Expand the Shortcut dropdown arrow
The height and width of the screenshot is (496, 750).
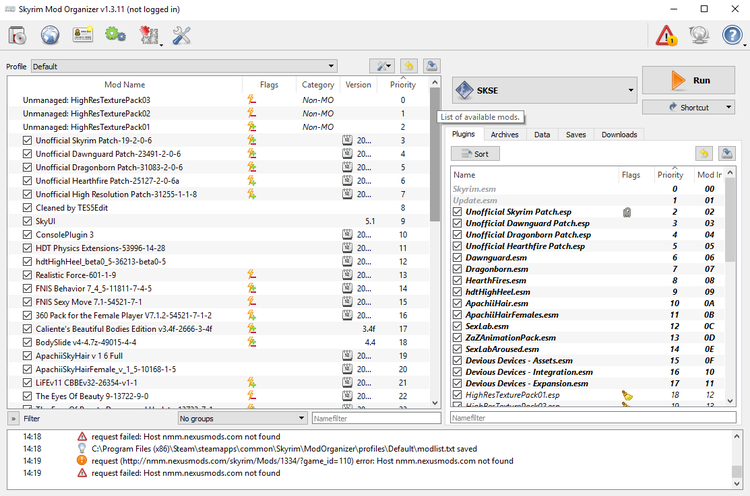[728, 107]
